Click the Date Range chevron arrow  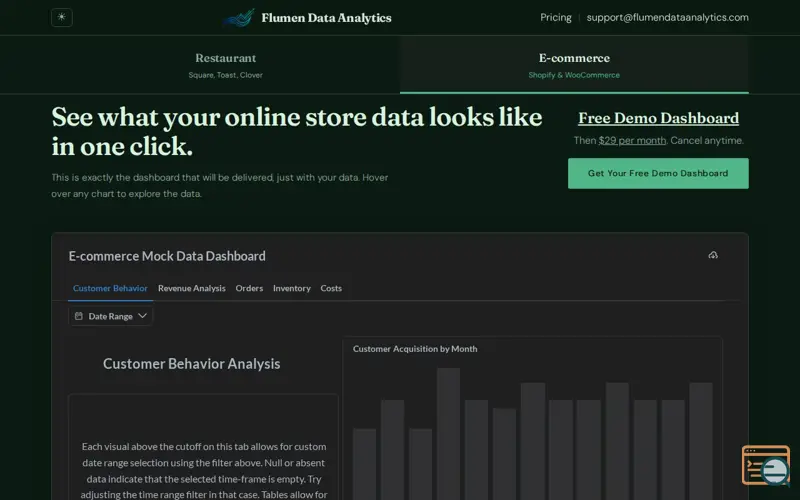[142, 316]
